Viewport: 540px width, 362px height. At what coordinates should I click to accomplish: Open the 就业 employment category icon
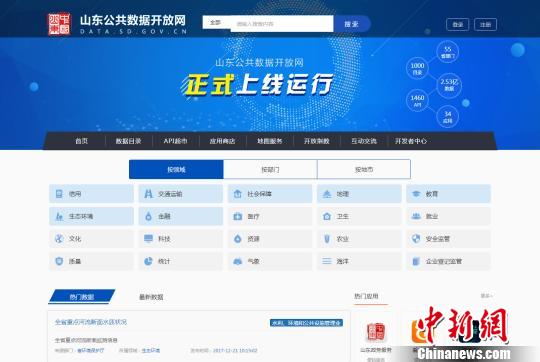[x=416, y=216]
